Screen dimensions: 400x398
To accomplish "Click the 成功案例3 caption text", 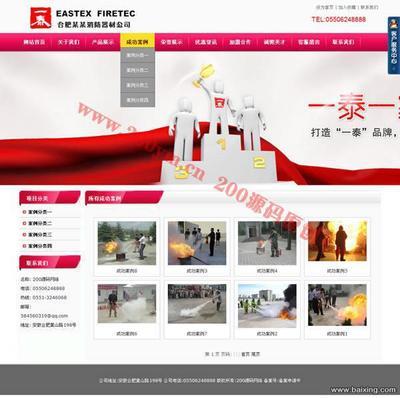I will (x=197, y=271).
